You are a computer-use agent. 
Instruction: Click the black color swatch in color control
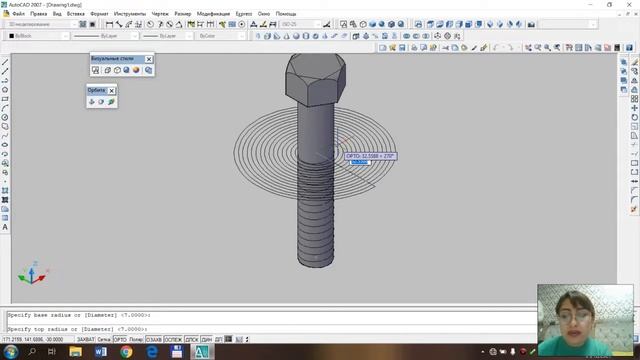[x=11, y=36]
